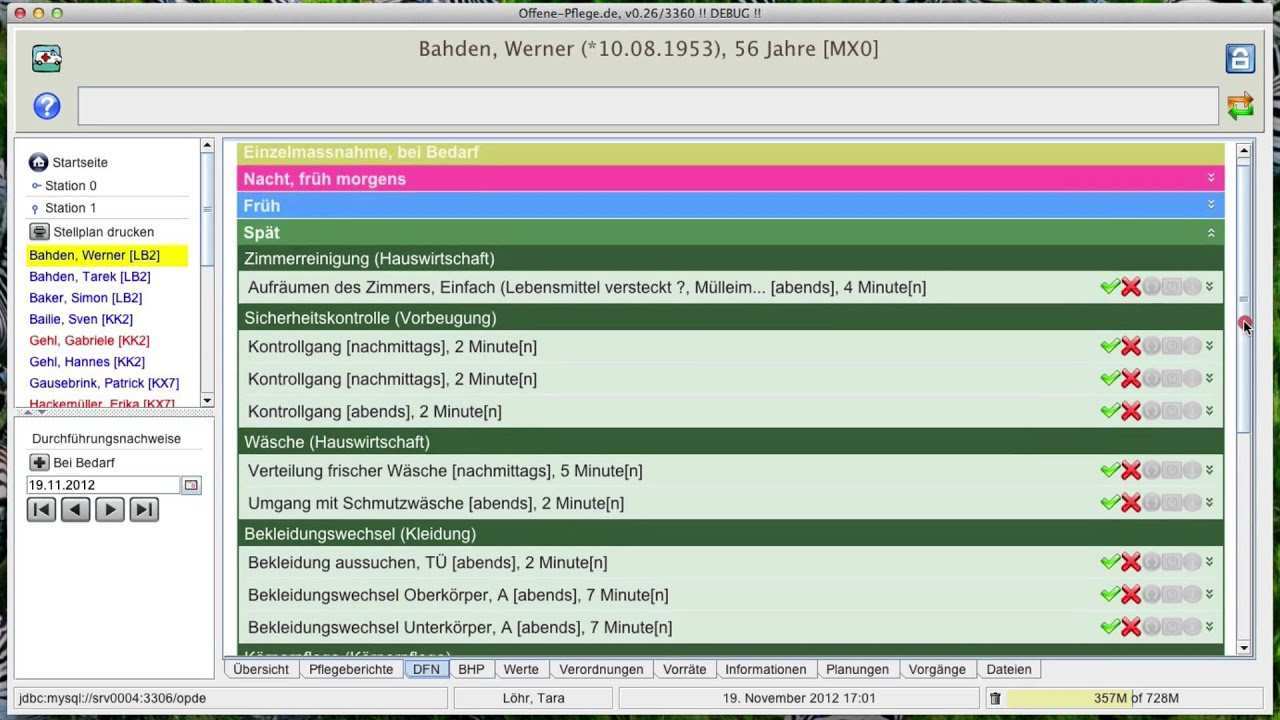Viewport: 1280px width, 720px height.
Task: Select resident Baker, Simon [LB2] in list
Action: pos(85,298)
